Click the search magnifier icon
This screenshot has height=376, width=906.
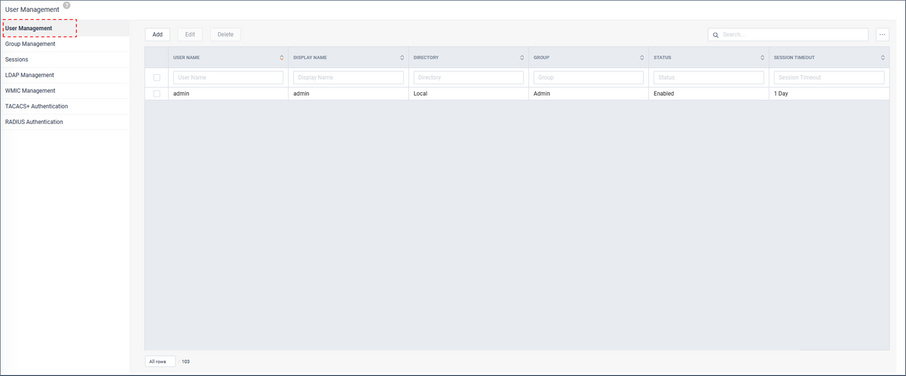click(716, 35)
